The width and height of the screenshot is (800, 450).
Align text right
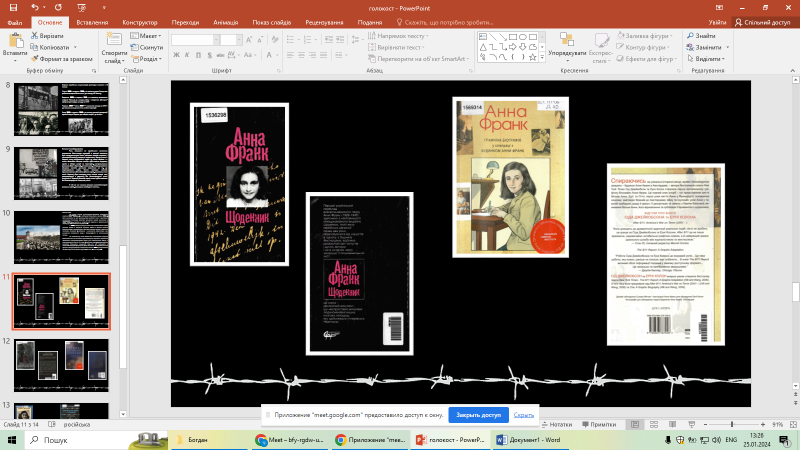coord(312,55)
